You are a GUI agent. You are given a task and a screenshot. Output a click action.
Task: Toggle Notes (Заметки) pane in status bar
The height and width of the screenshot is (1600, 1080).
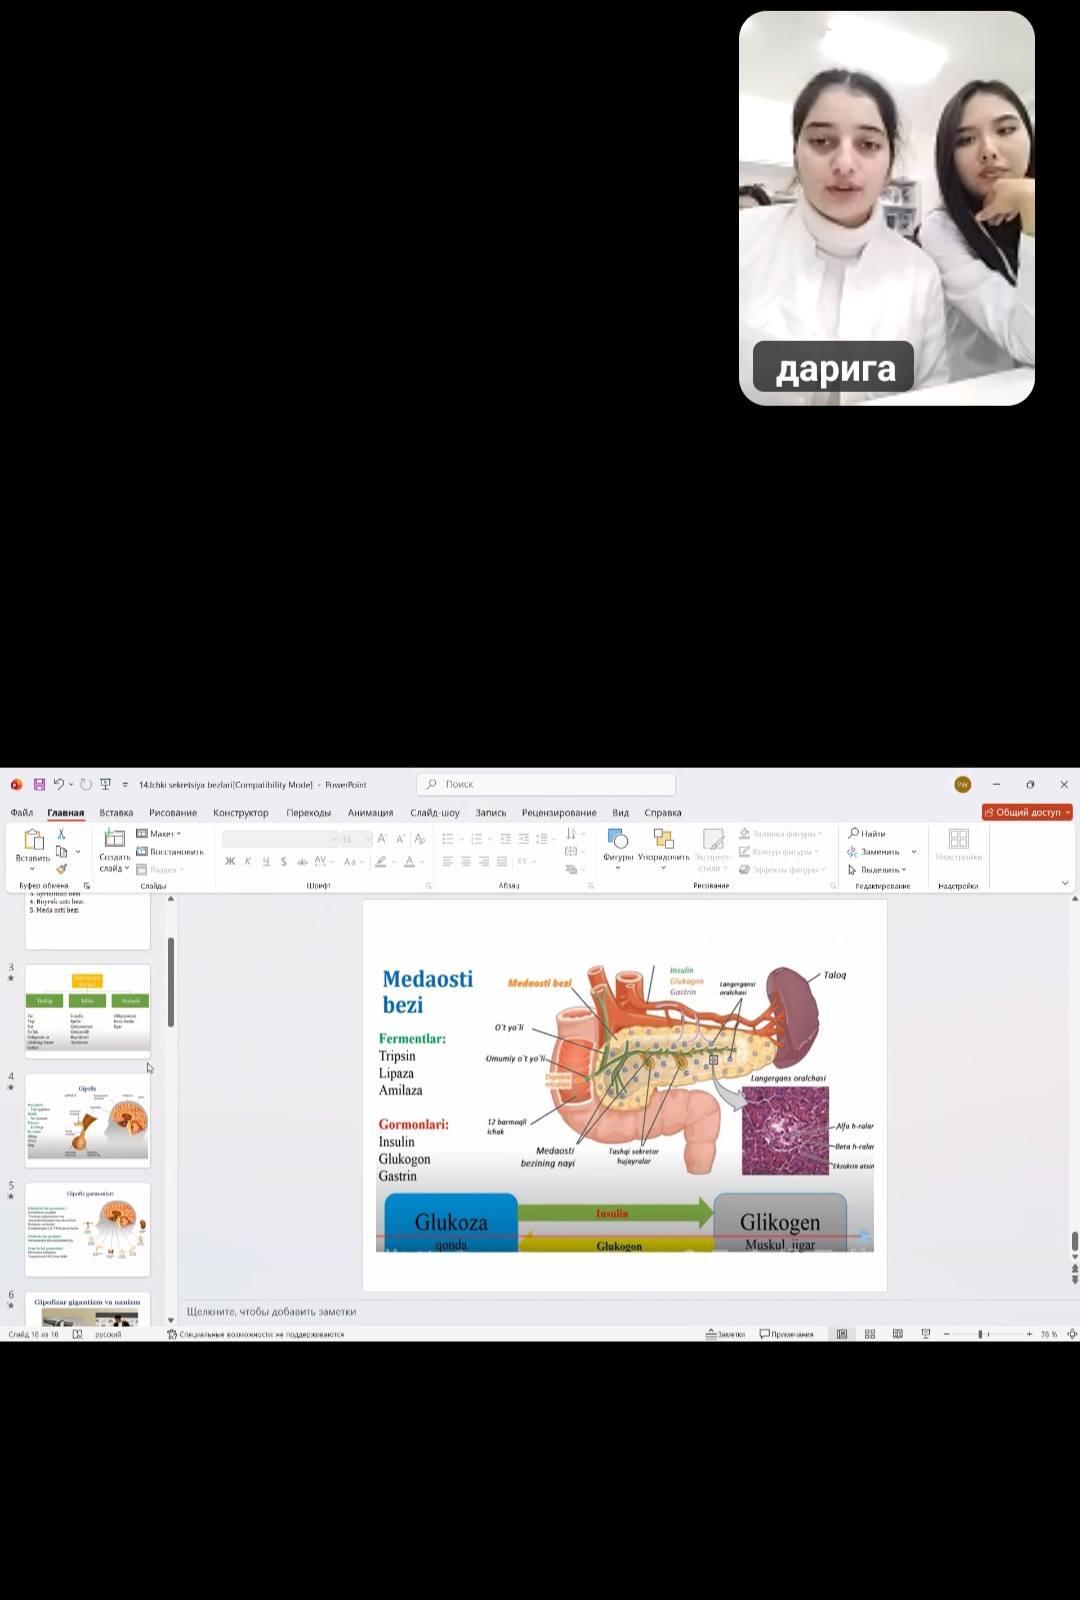point(726,1334)
